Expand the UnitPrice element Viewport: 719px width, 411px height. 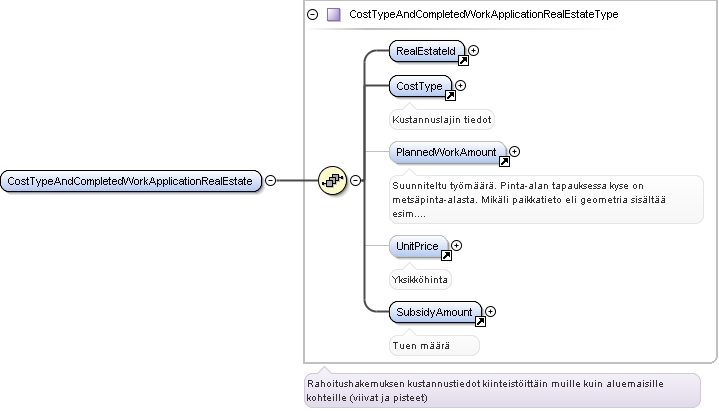tap(456, 245)
